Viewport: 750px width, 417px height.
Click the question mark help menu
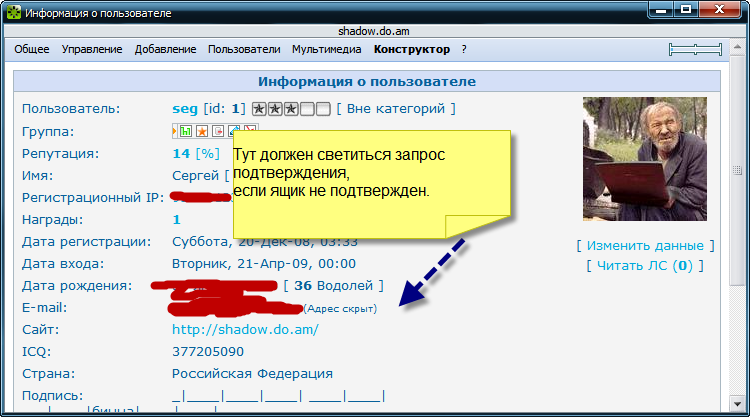pos(464,49)
